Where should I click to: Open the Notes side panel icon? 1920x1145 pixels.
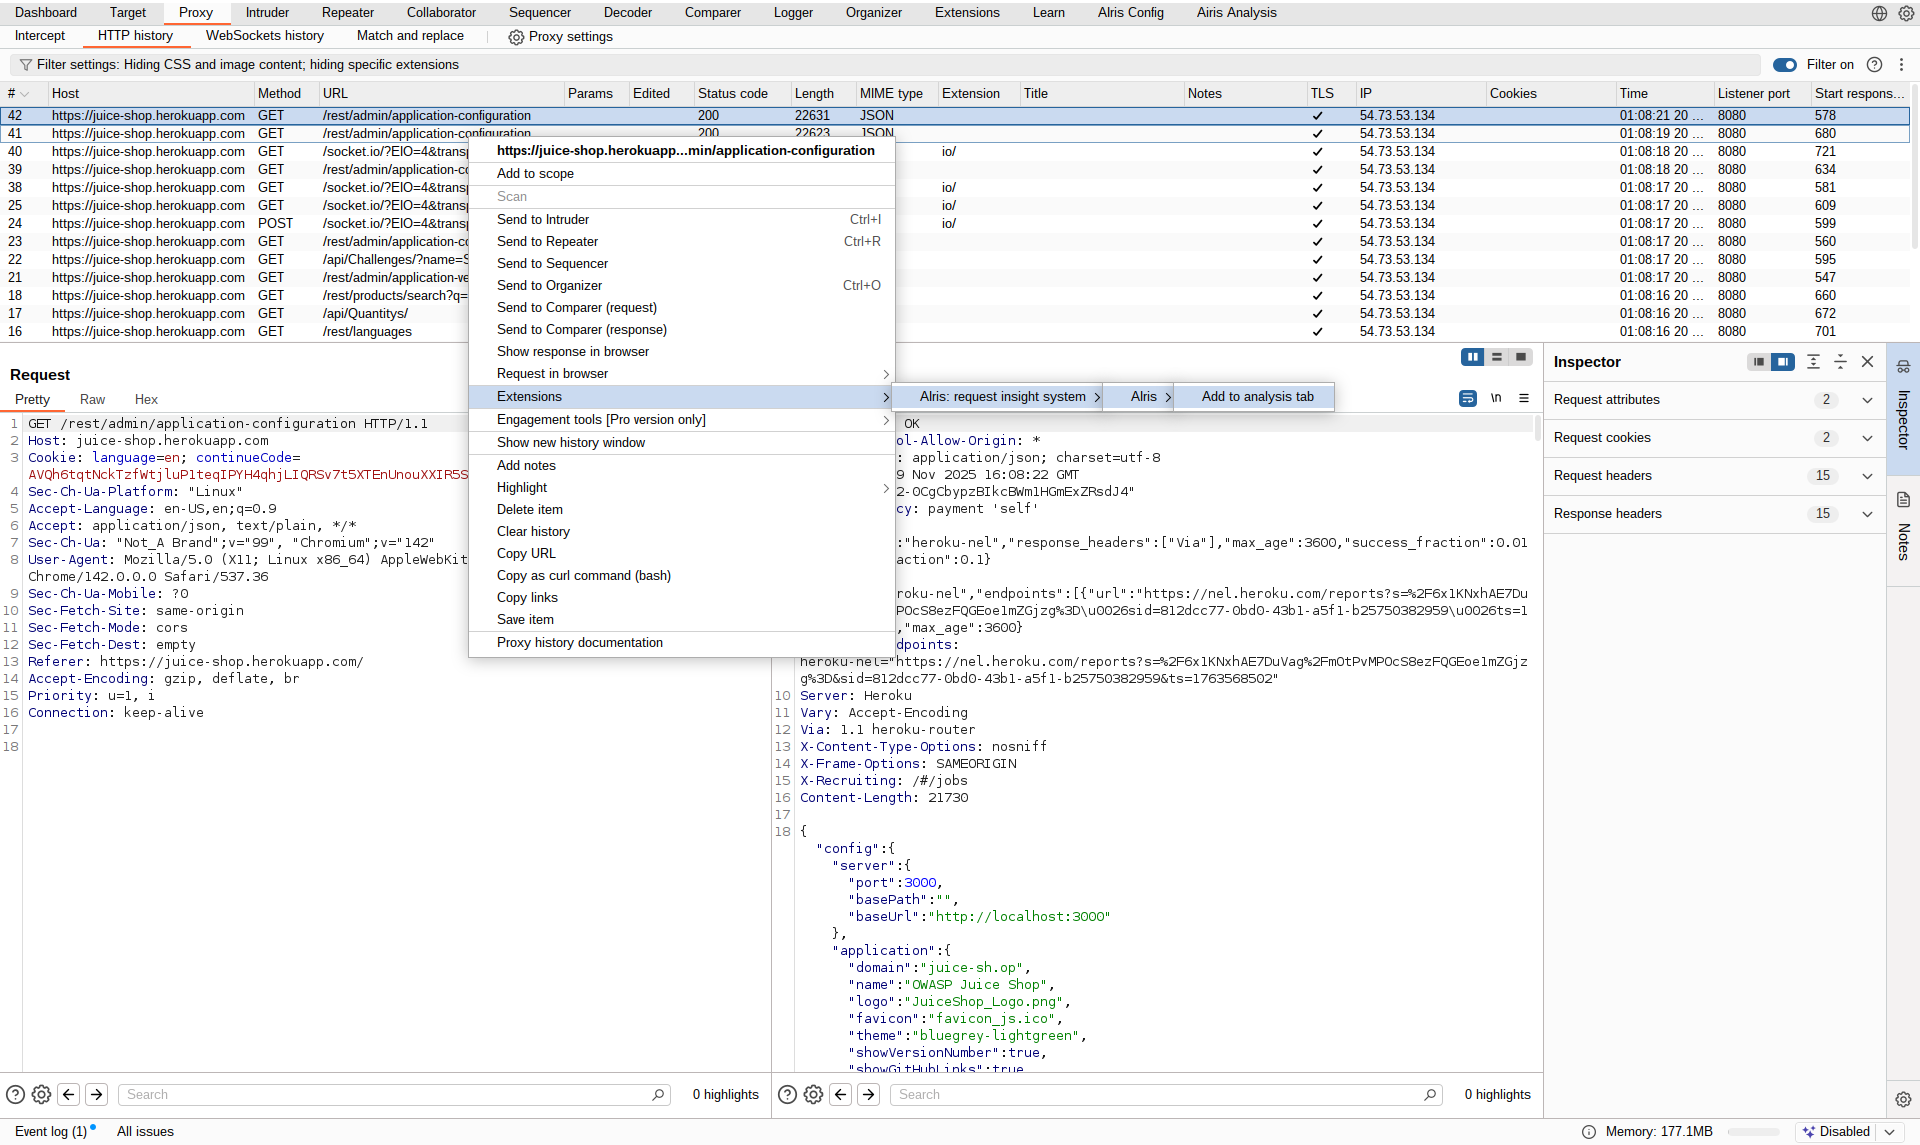pyautogui.click(x=1903, y=500)
